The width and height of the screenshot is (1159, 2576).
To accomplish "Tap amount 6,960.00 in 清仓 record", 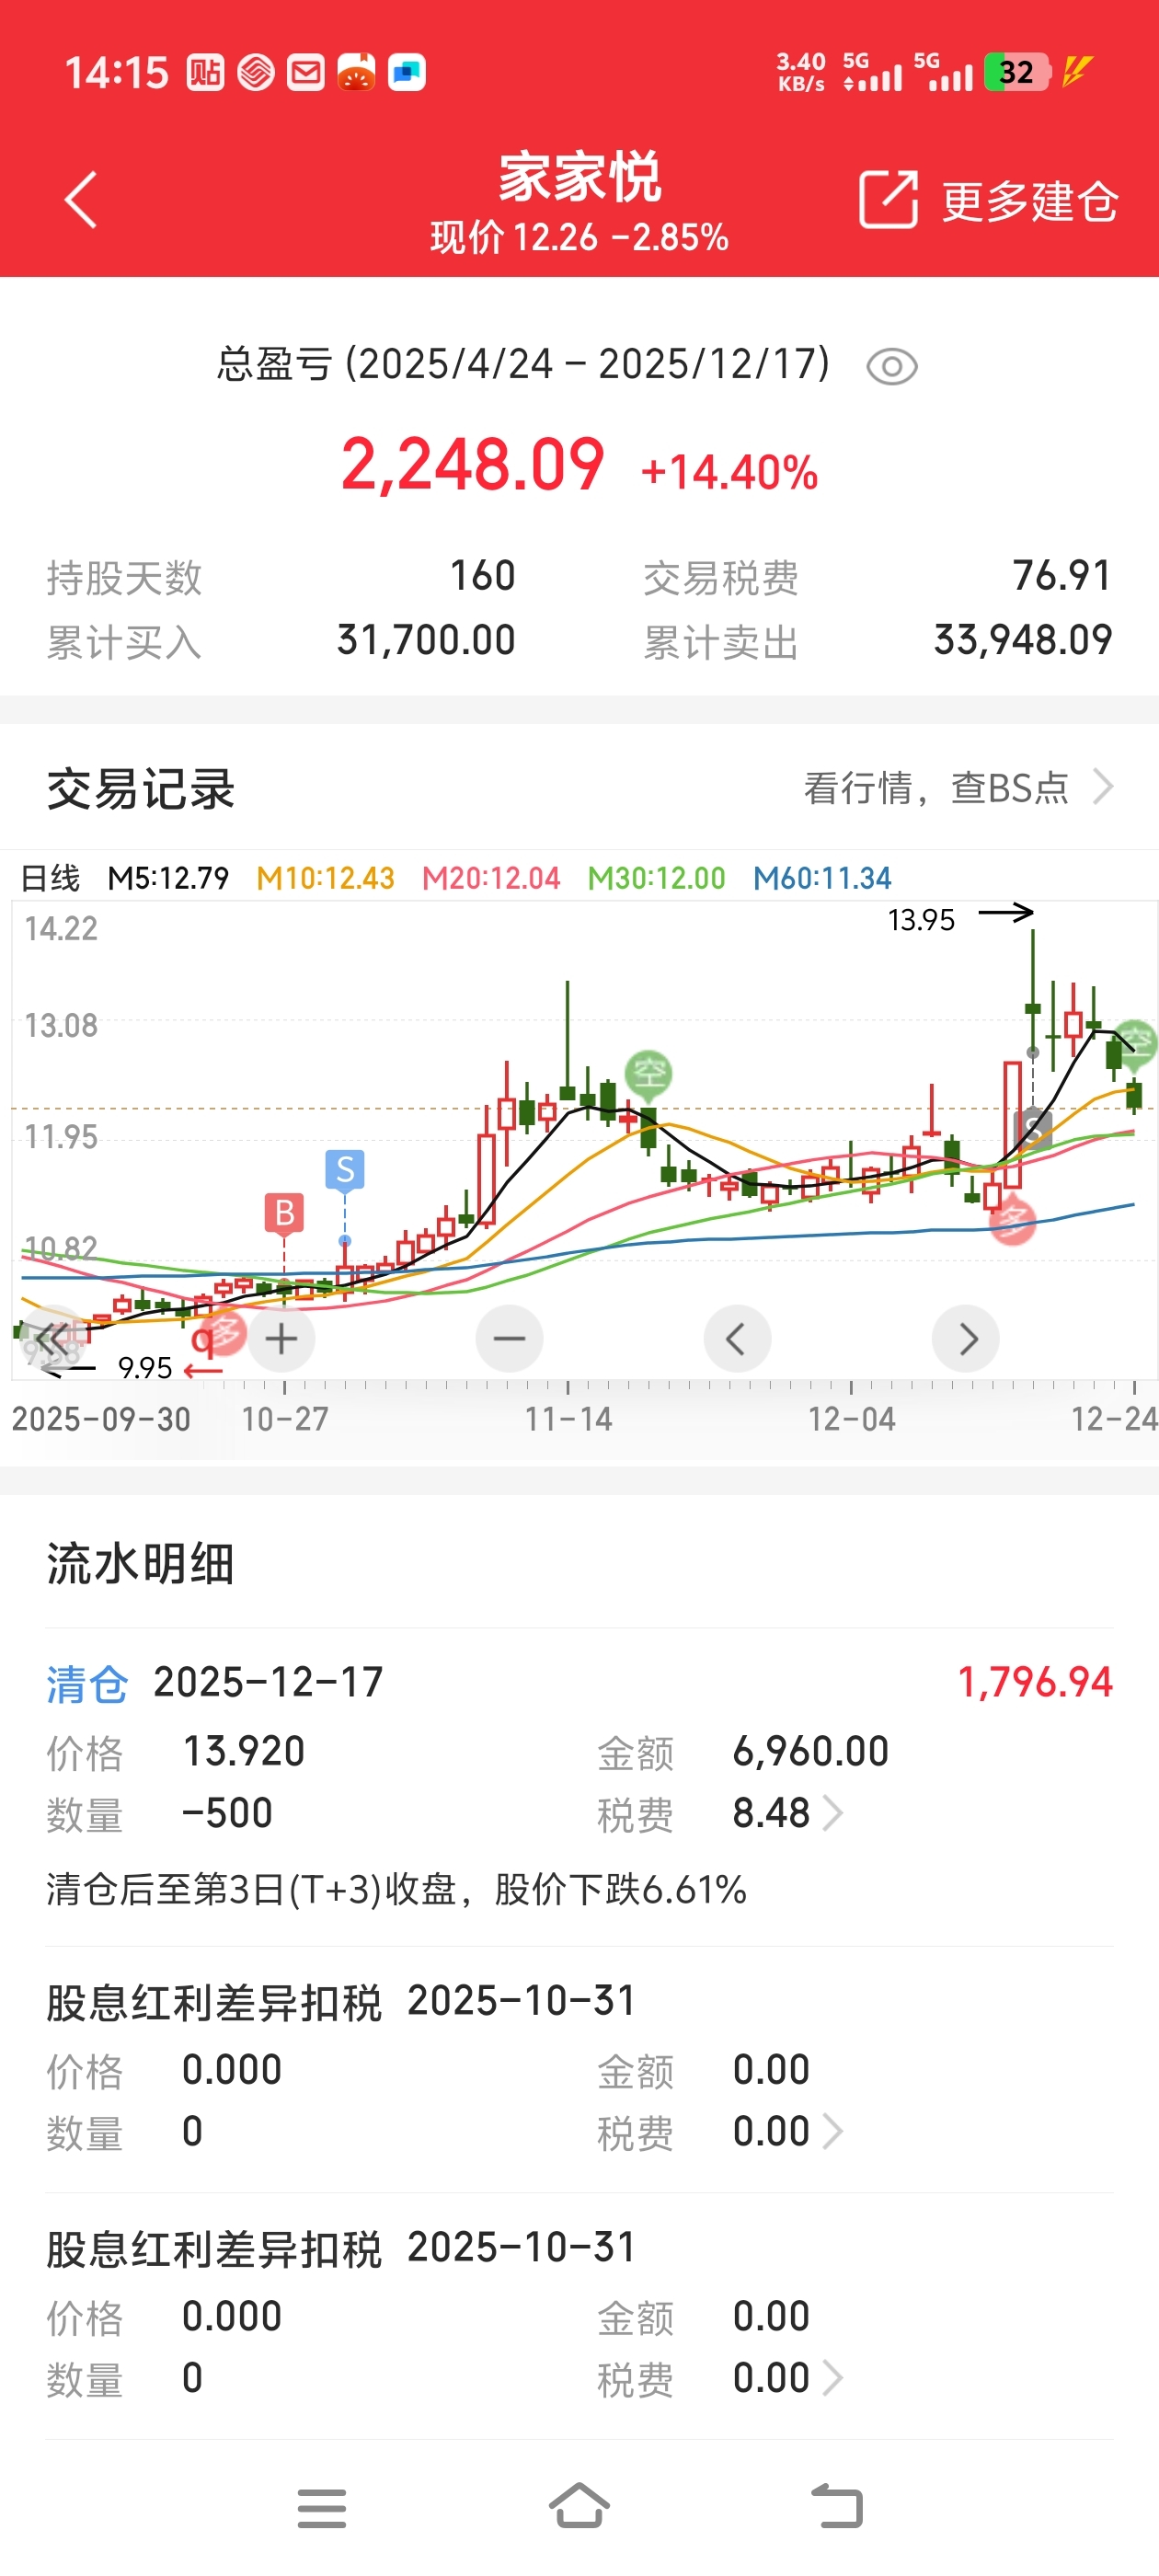I will click(810, 1751).
